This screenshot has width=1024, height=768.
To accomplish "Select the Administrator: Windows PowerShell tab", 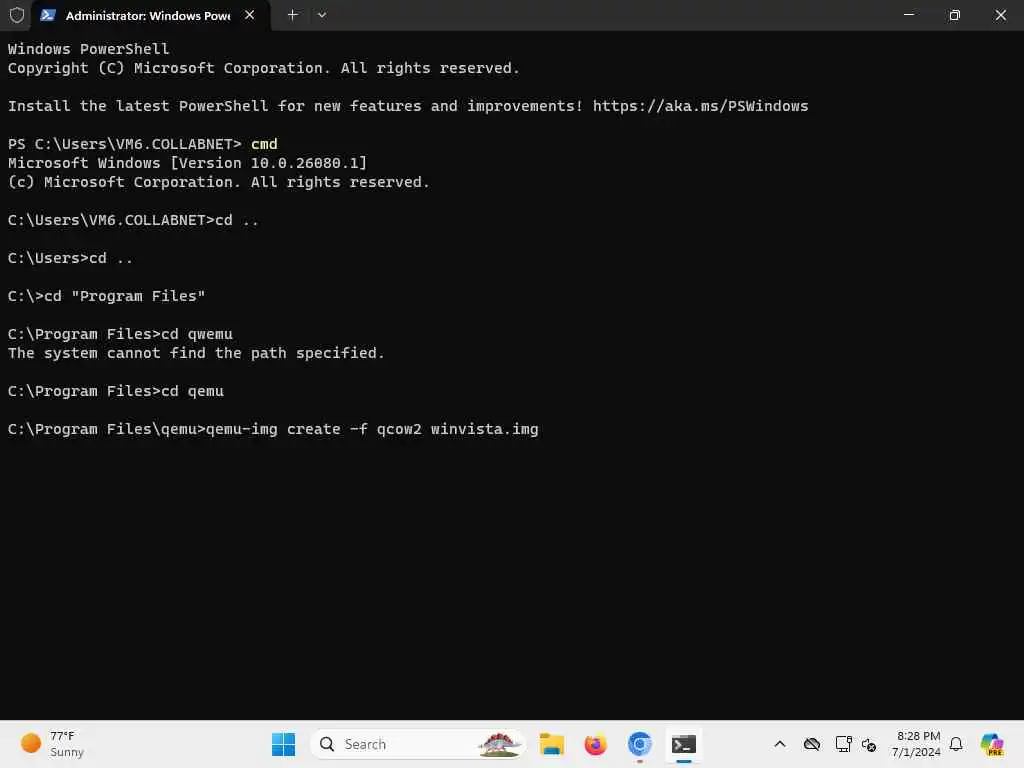I will tap(150, 15).
